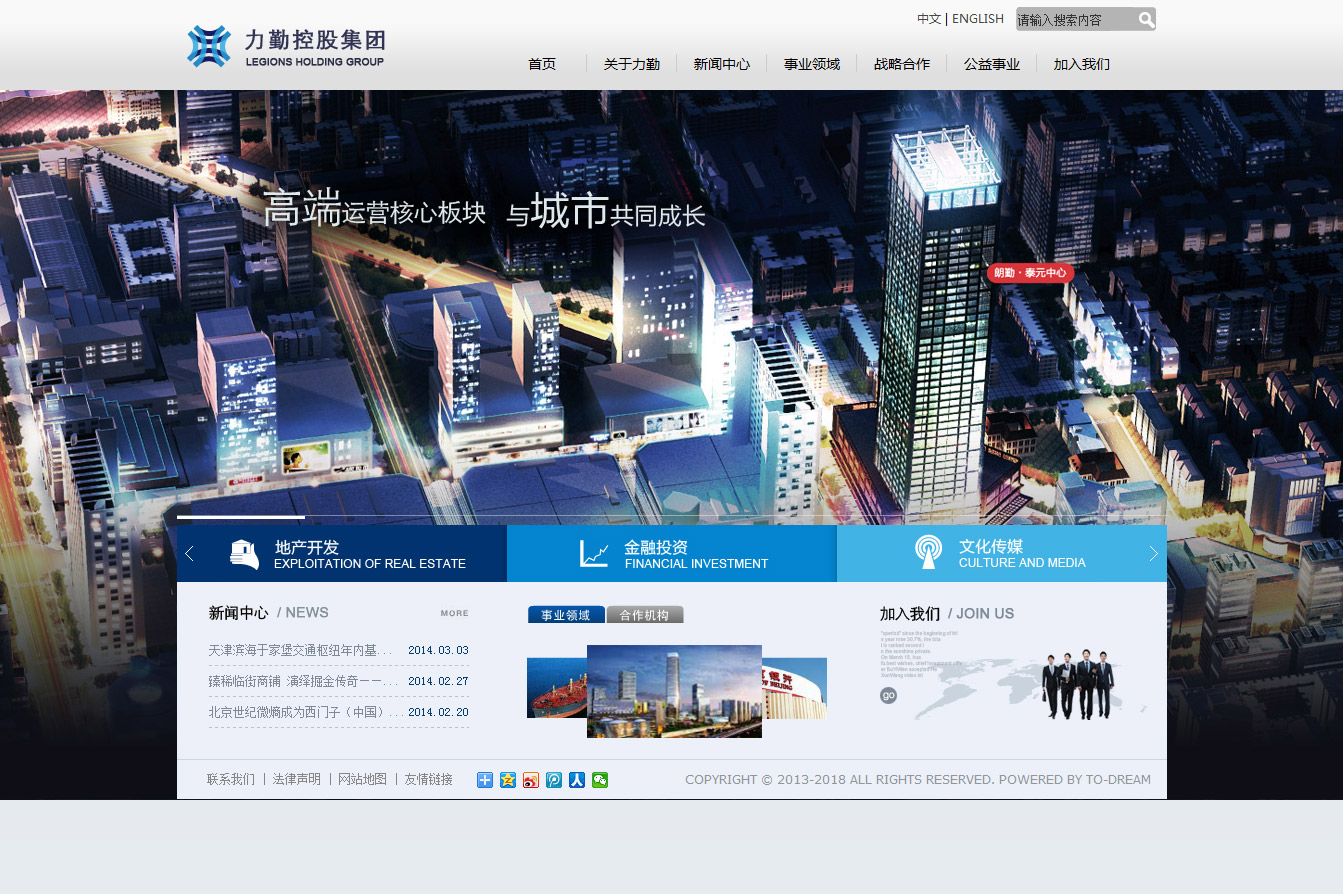Switch language to ENGLISH
This screenshot has height=894, width=1343.
coord(977,19)
